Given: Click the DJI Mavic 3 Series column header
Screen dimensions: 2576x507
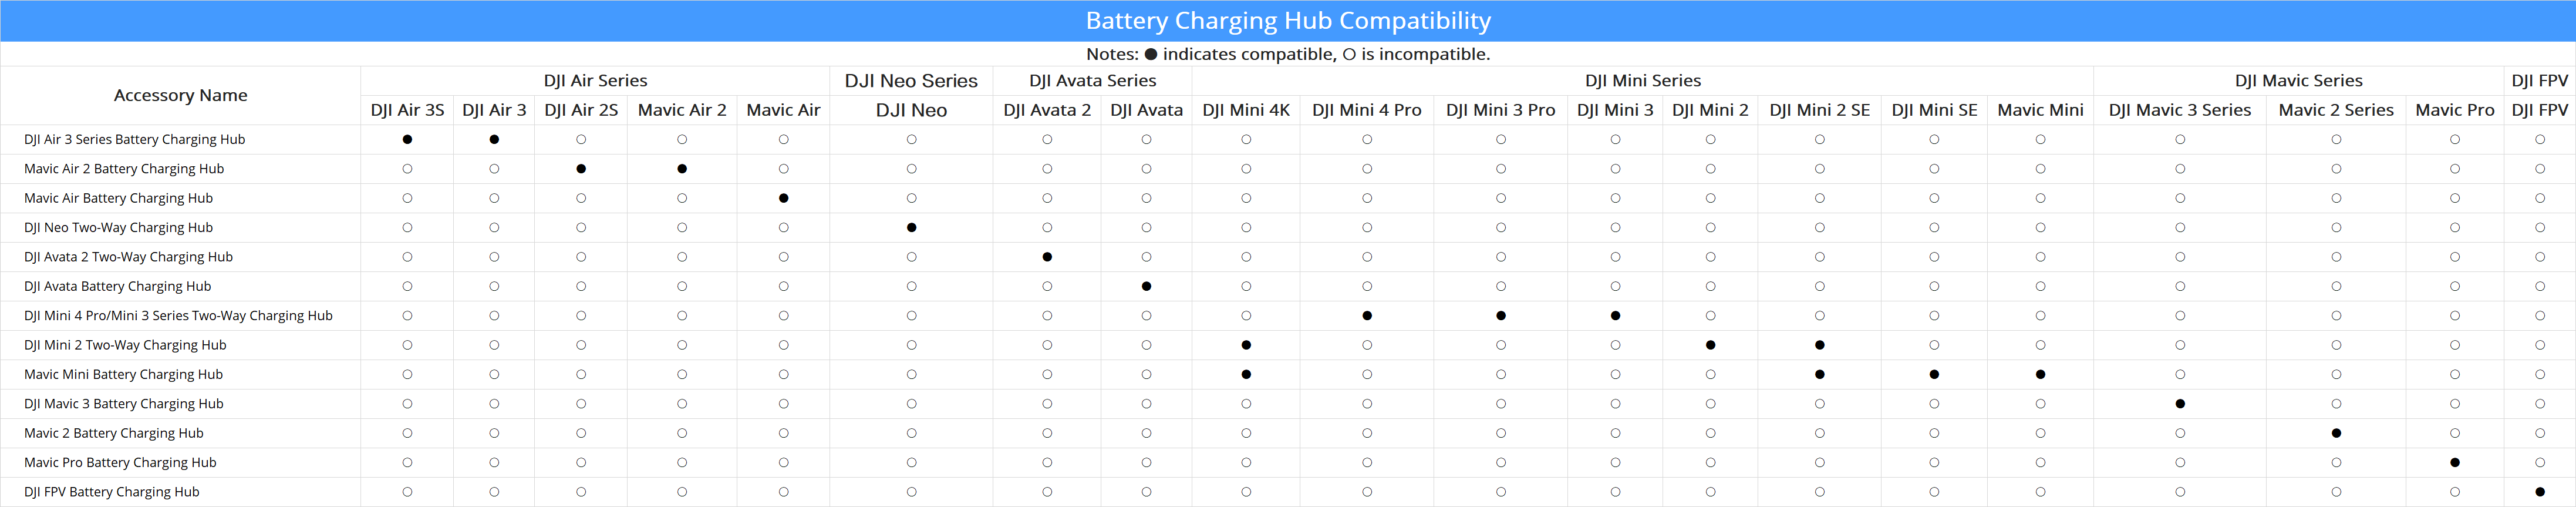Looking at the screenshot, I should coord(2180,110).
